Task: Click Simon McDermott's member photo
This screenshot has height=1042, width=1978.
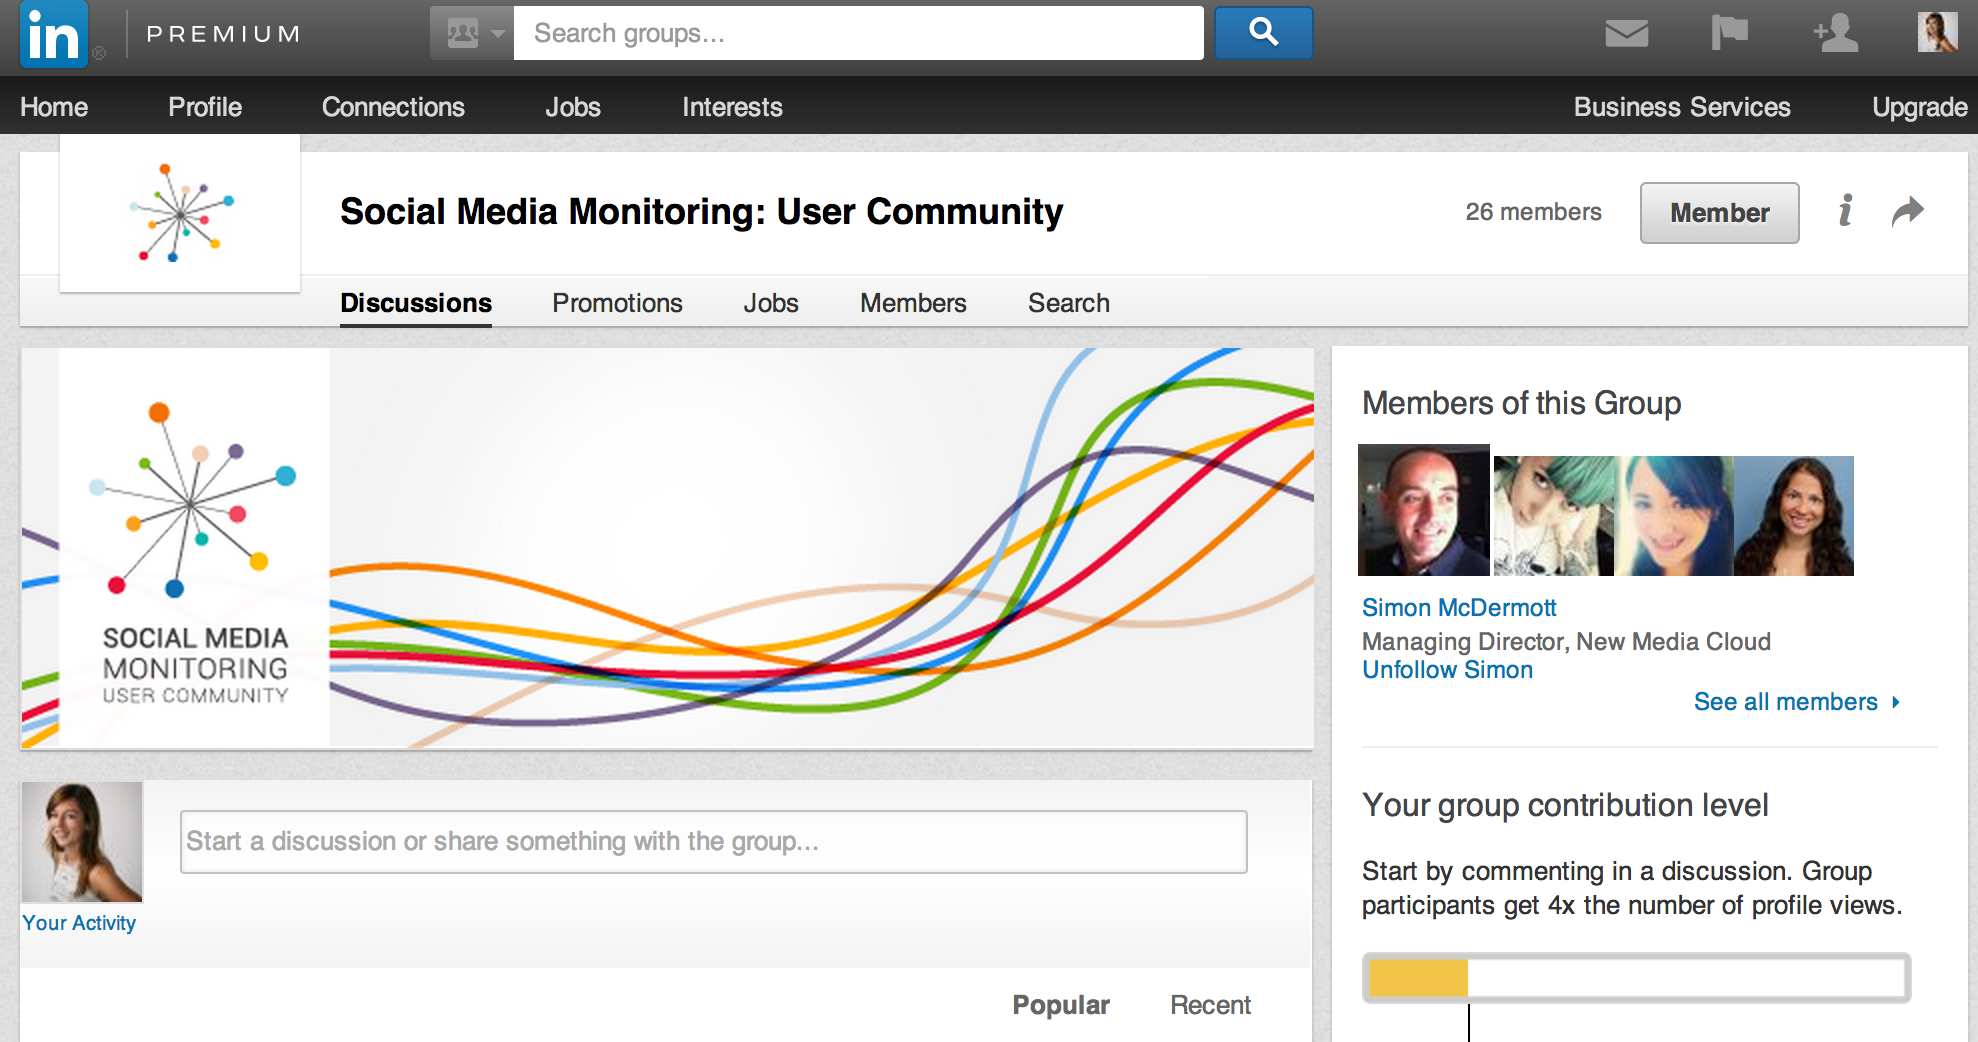Action: click(1424, 510)
